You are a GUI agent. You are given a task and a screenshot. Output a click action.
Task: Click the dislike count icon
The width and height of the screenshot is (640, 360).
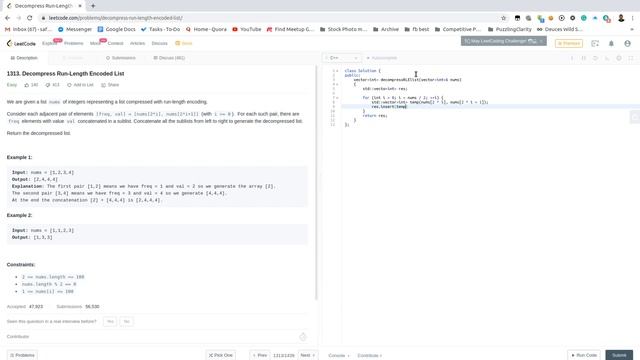48,85
